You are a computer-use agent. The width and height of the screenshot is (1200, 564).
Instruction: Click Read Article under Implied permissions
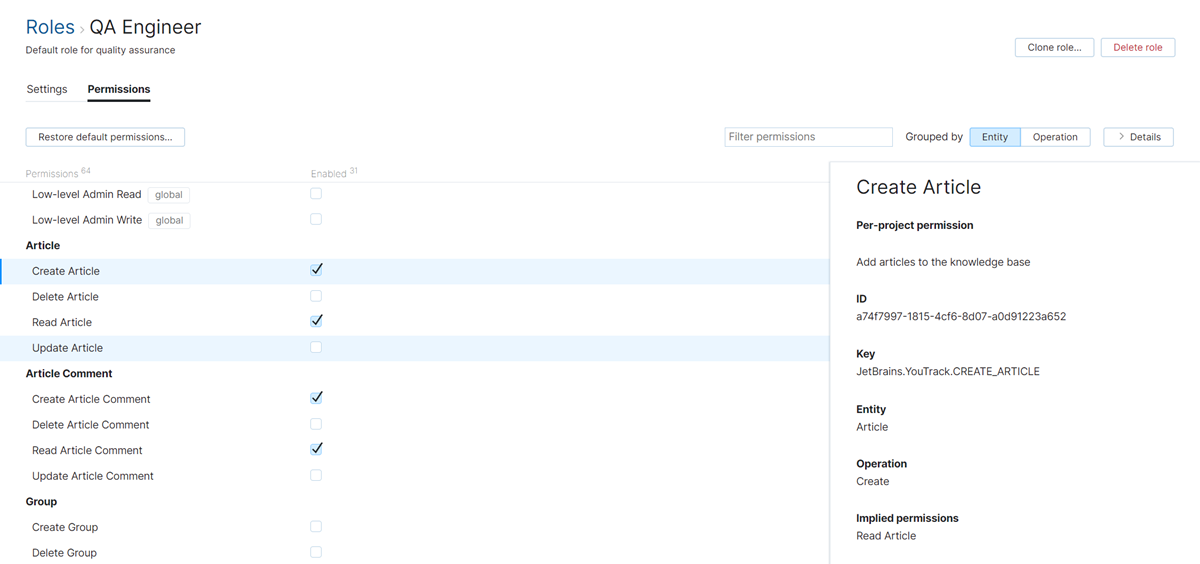886,536
